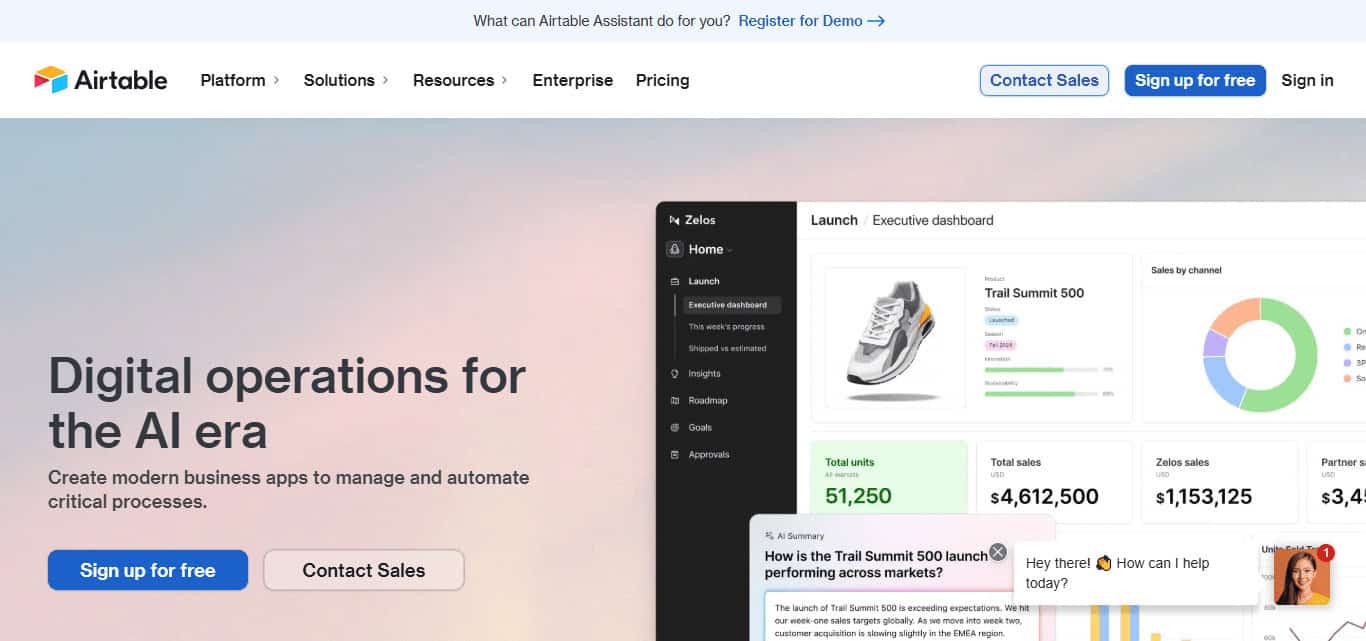Click the Launch breadcrumb
Viewport: 1366px width, 641px height.
coord(834,220)
